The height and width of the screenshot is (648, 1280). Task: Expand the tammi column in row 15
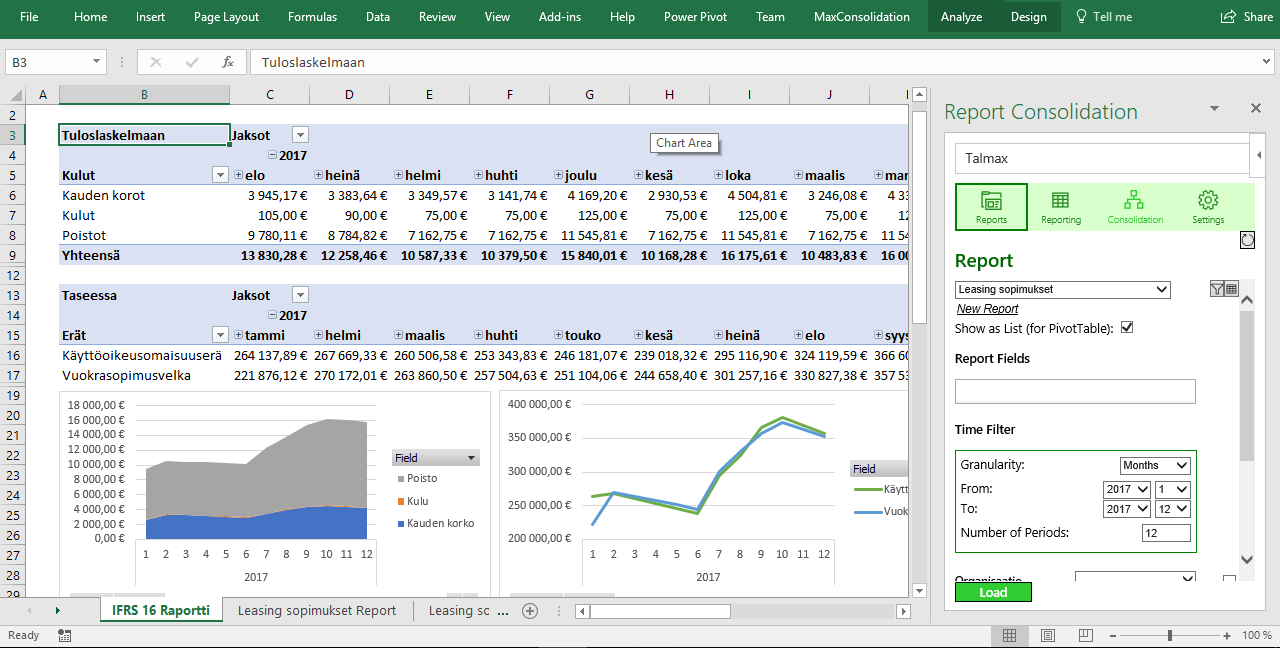(x=238, y=335)
